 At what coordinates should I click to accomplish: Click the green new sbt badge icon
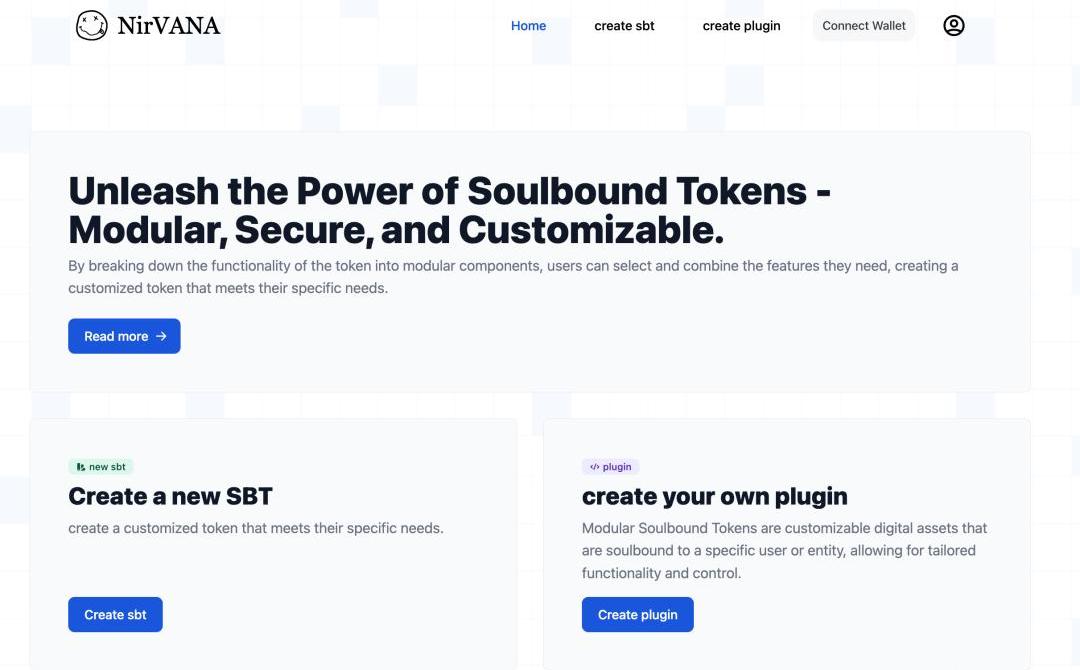[x=81, y=467]
